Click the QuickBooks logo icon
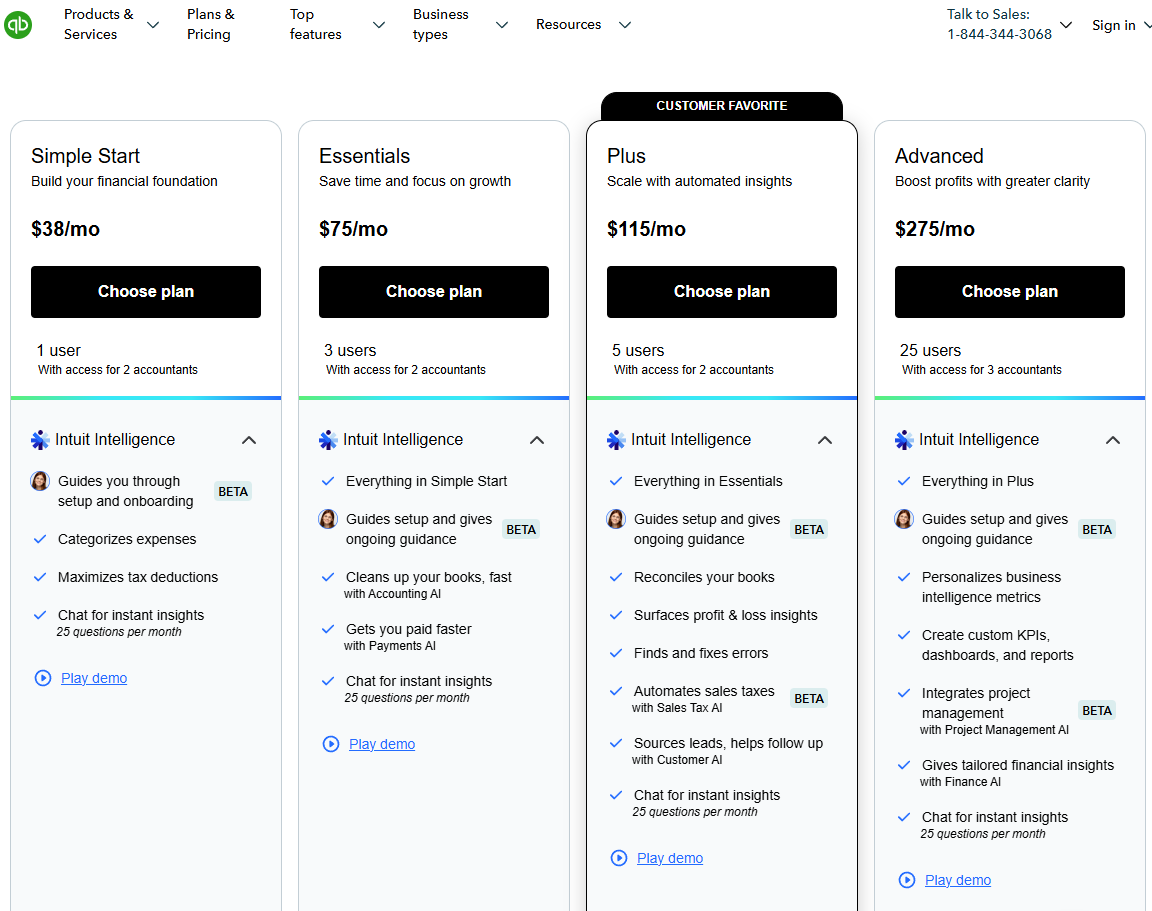 (18, 25)
